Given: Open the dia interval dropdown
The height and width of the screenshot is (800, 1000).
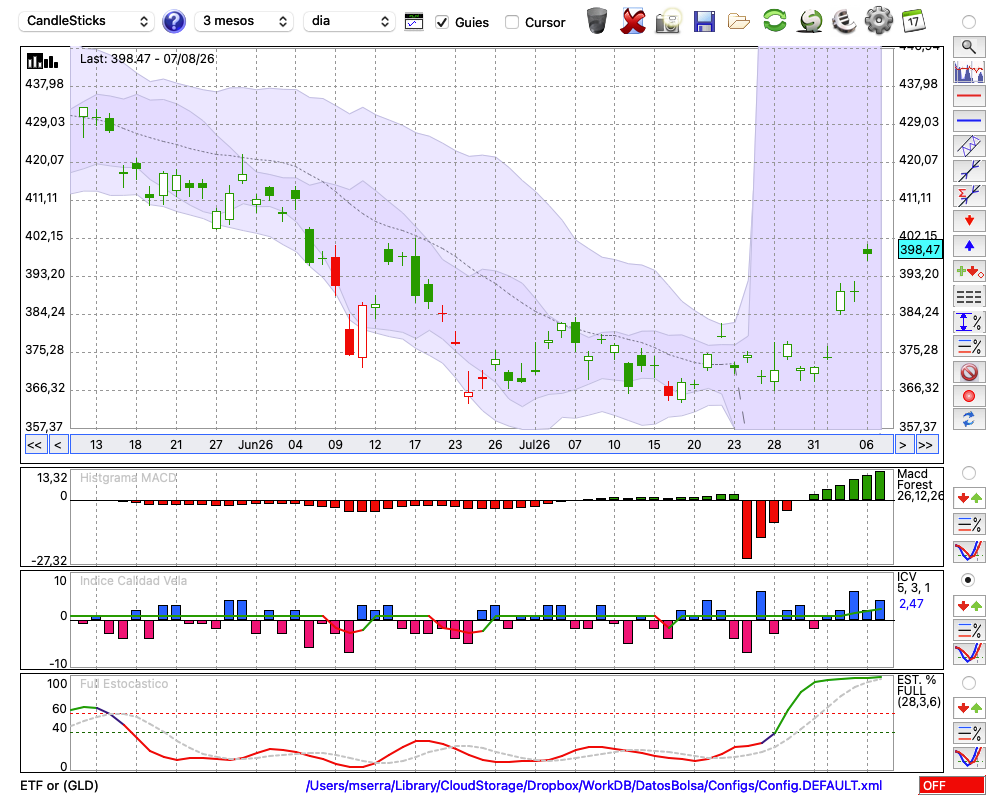Looking at the screenshot, I should tap(349, 21).
